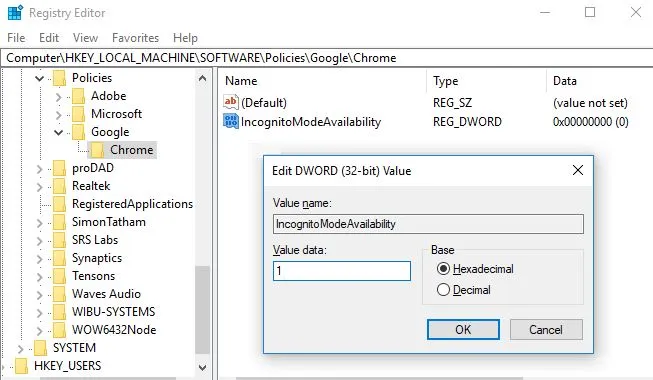The height and width of the screenshot is (380, 653).
Task: Expand the Realtek tree node
Action: pyautogui.click(x=40, y=187)
